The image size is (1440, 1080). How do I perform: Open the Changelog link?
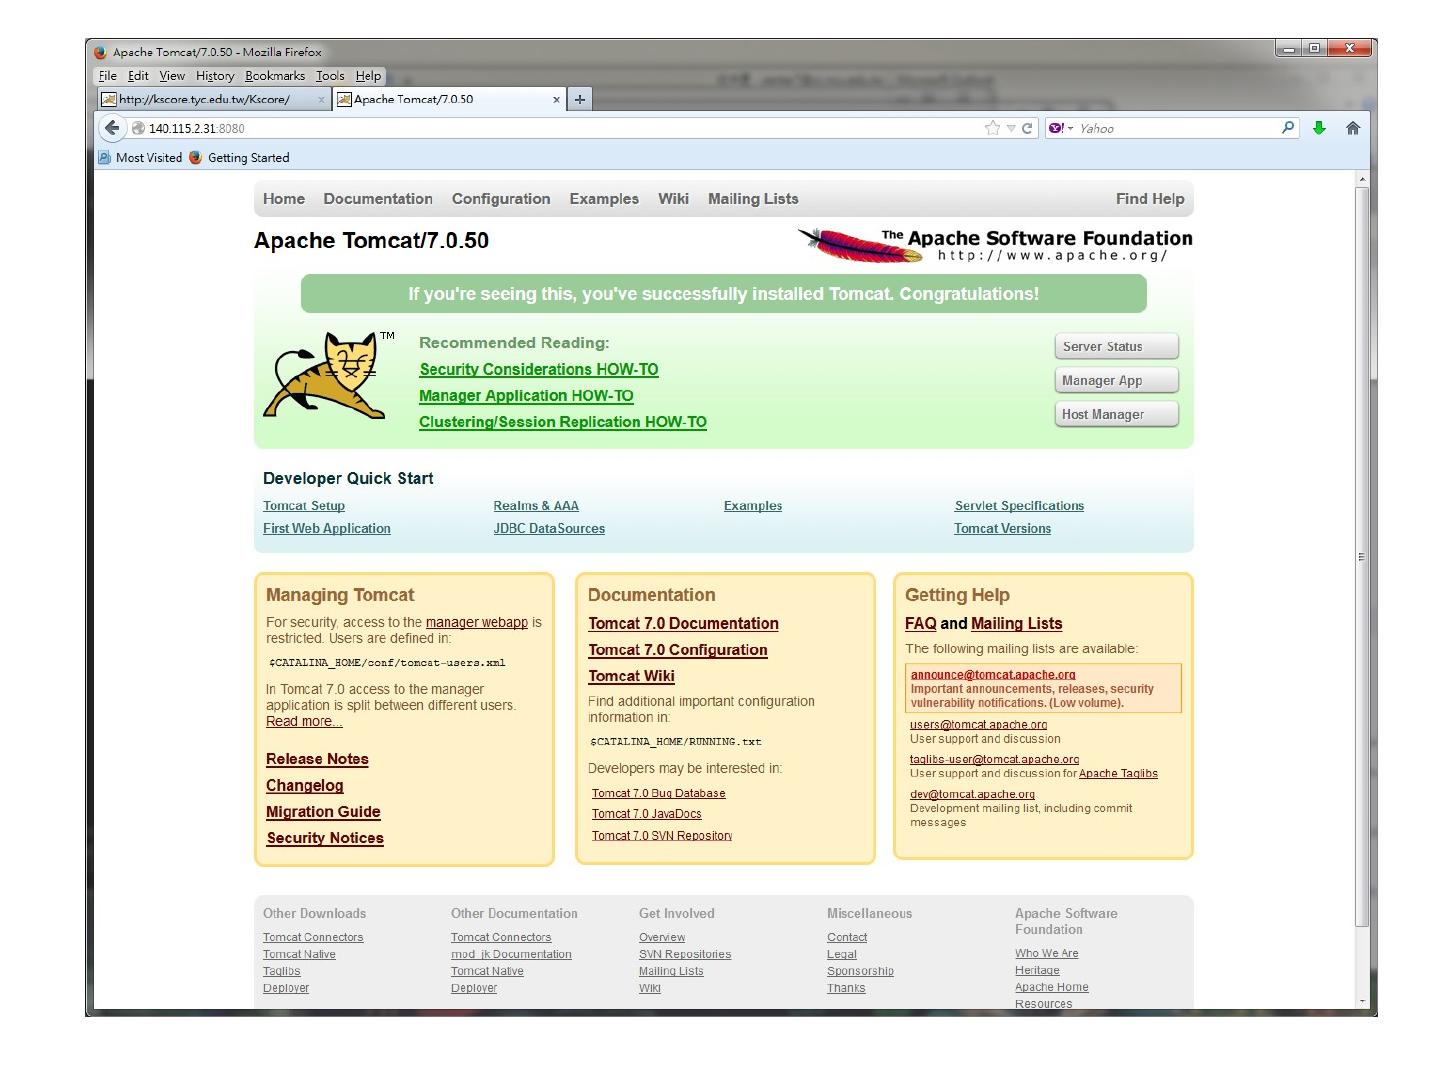(x=305, y=786)
